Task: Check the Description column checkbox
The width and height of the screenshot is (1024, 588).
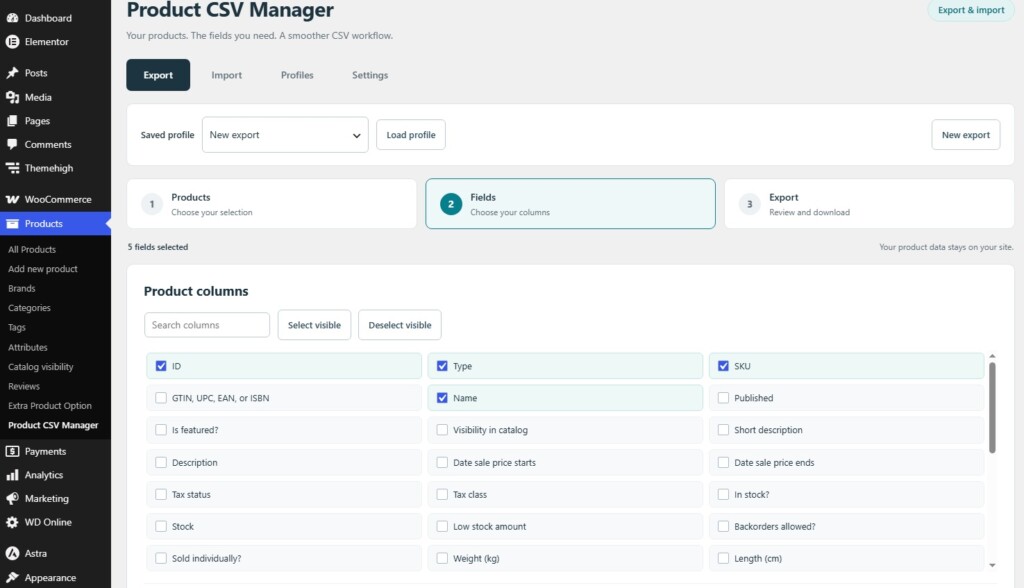Action: click(161, 463)
